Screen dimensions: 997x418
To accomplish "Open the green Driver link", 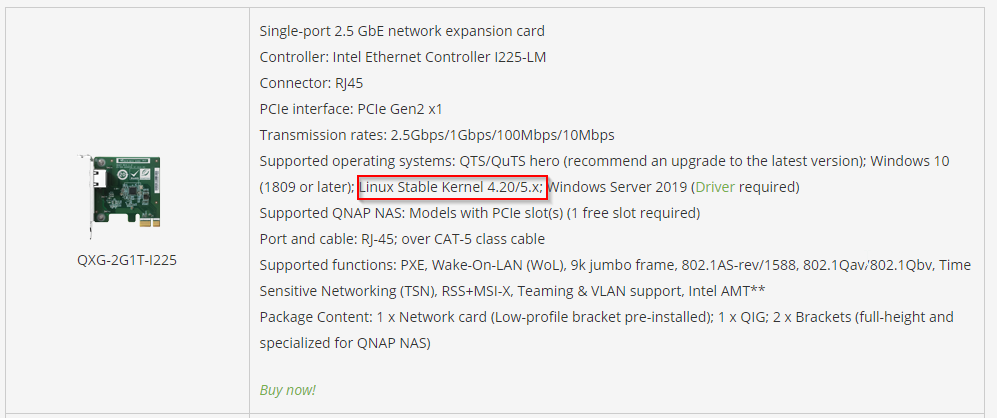I will (x=715, y=187).
